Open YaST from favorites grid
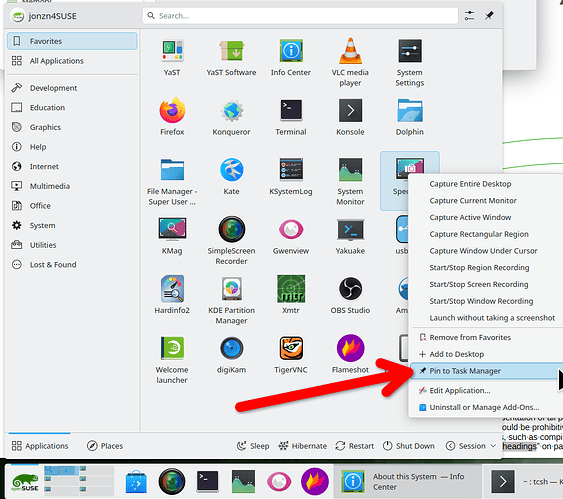 pos(172,57)
